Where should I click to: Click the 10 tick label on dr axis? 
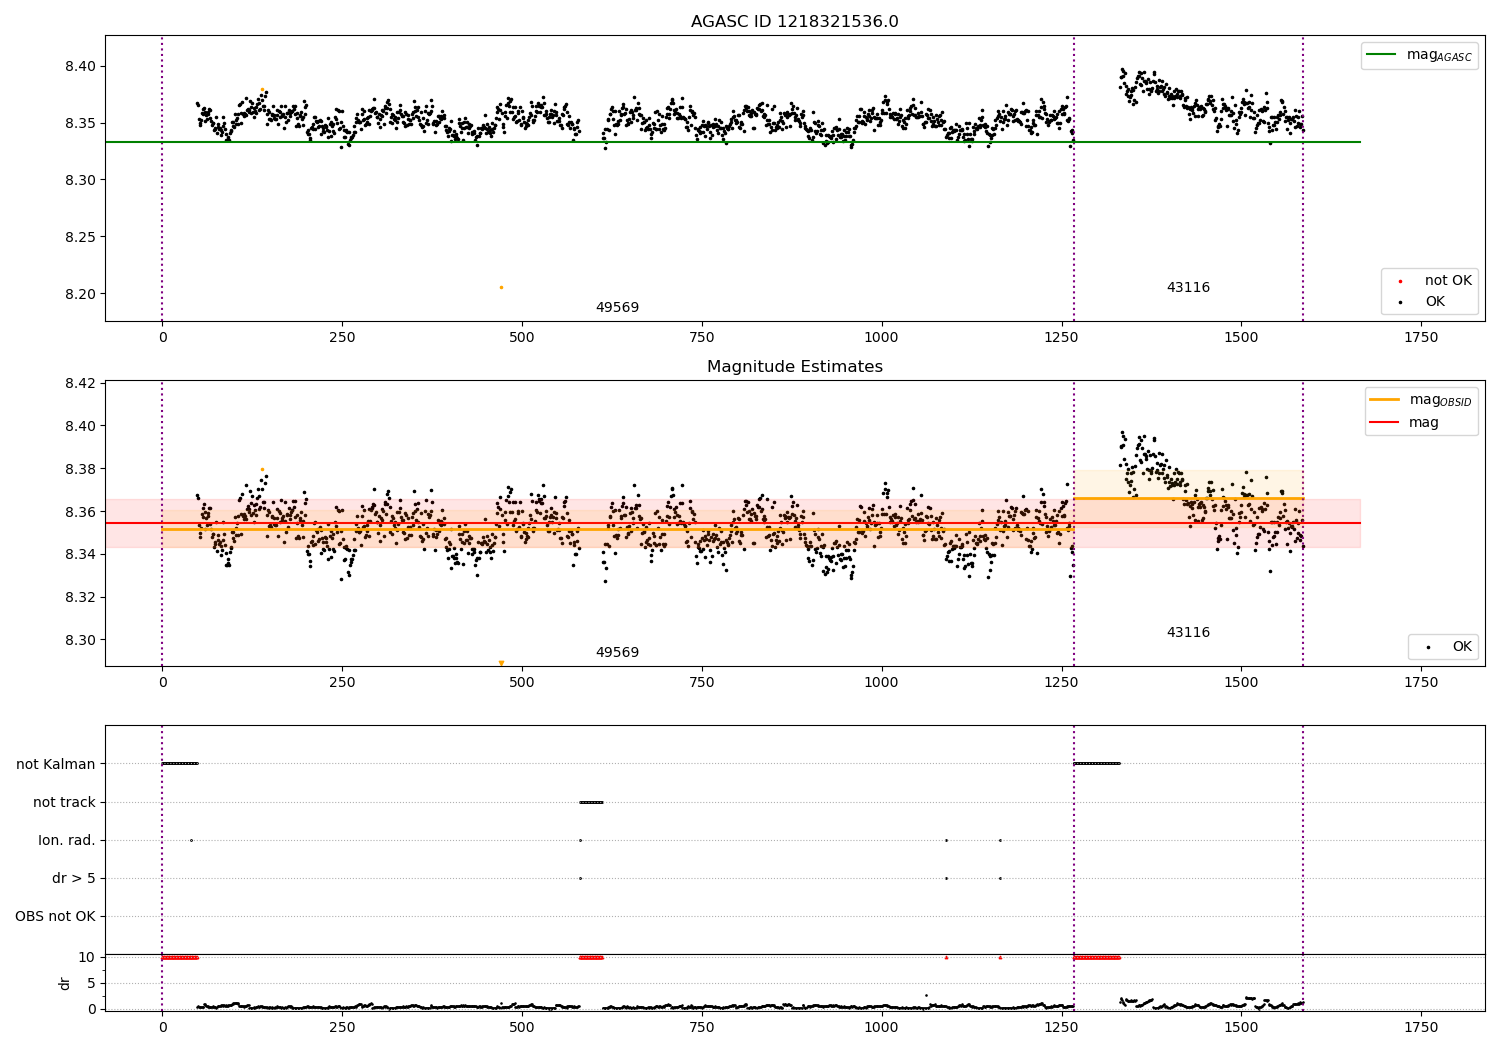pyautogui.click(x=87, y=957)
